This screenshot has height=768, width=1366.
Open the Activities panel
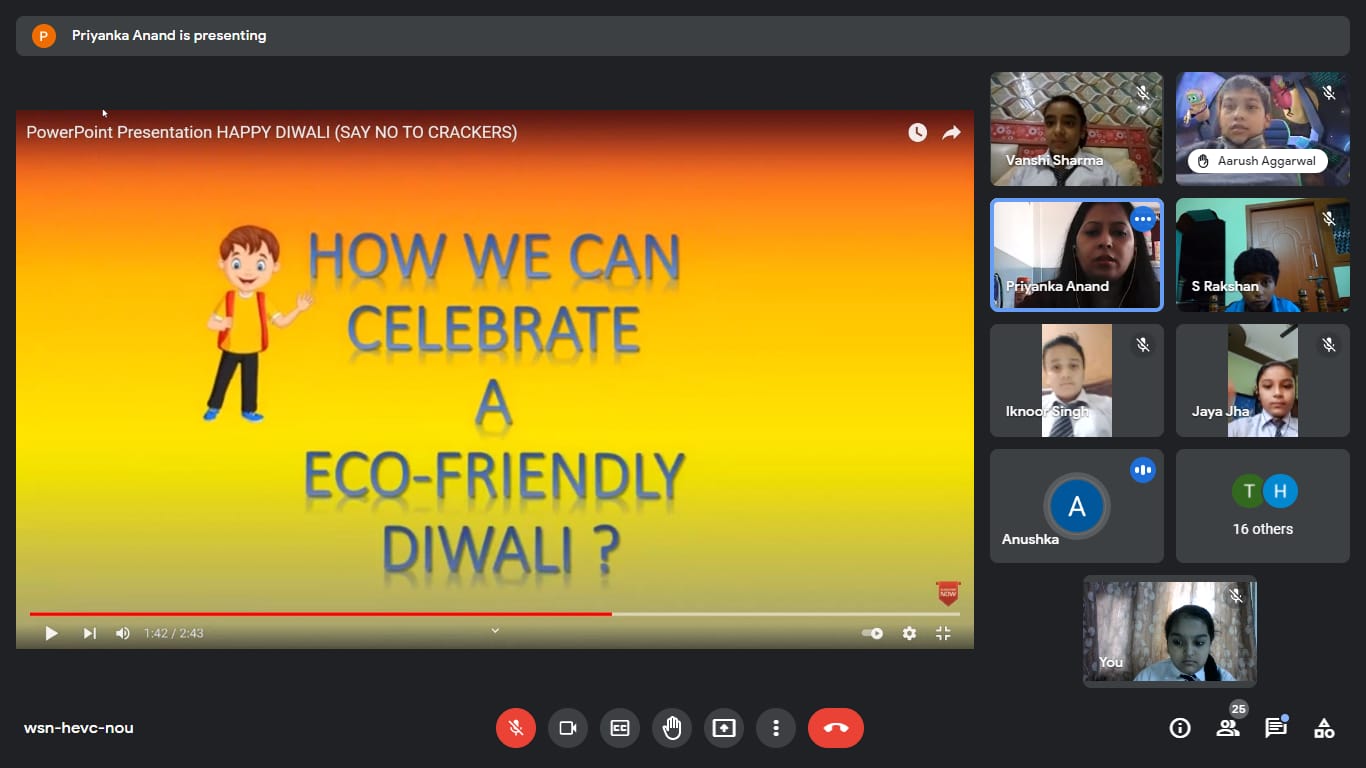pos(1324,728)
